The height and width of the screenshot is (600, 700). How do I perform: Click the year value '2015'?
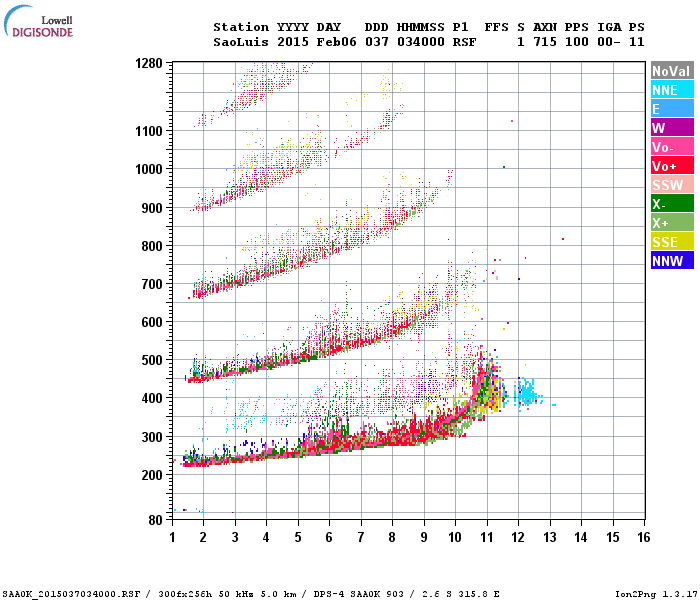coord(293,42)
